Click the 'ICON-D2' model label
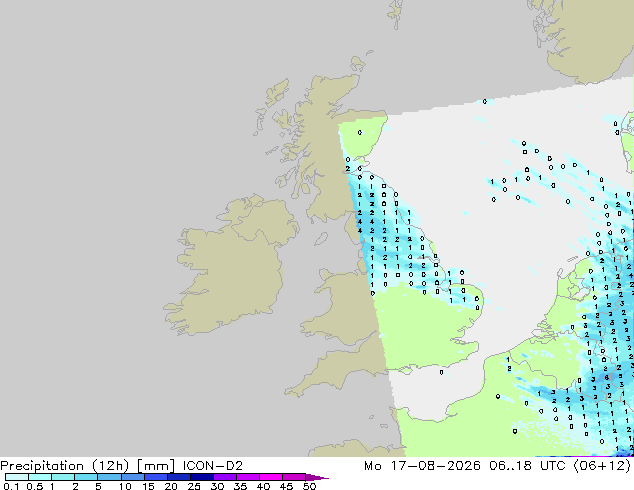The image size is (634, 490). pyautogui.click(x=213, y=466)
